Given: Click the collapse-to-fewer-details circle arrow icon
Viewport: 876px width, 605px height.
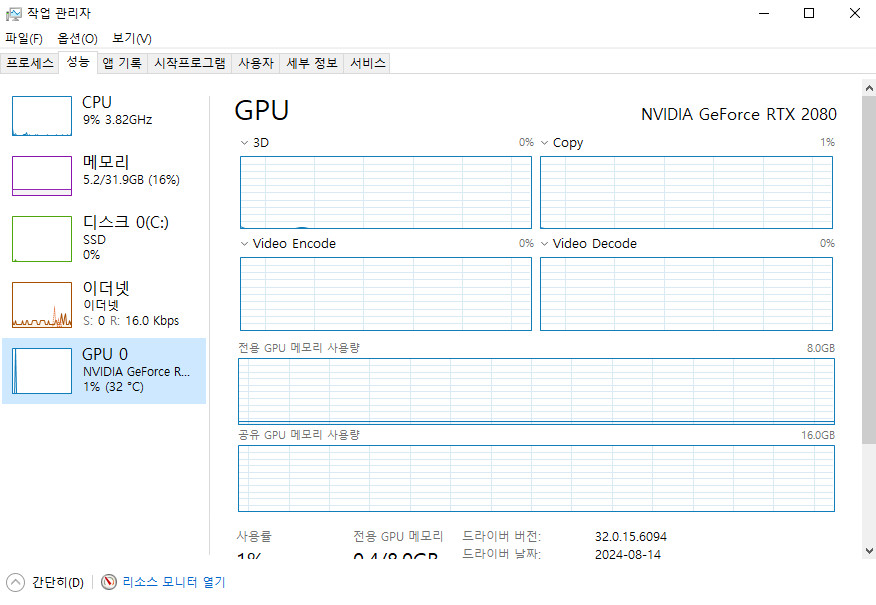Looking at the screenshot, I should click(x=16, y=582).
